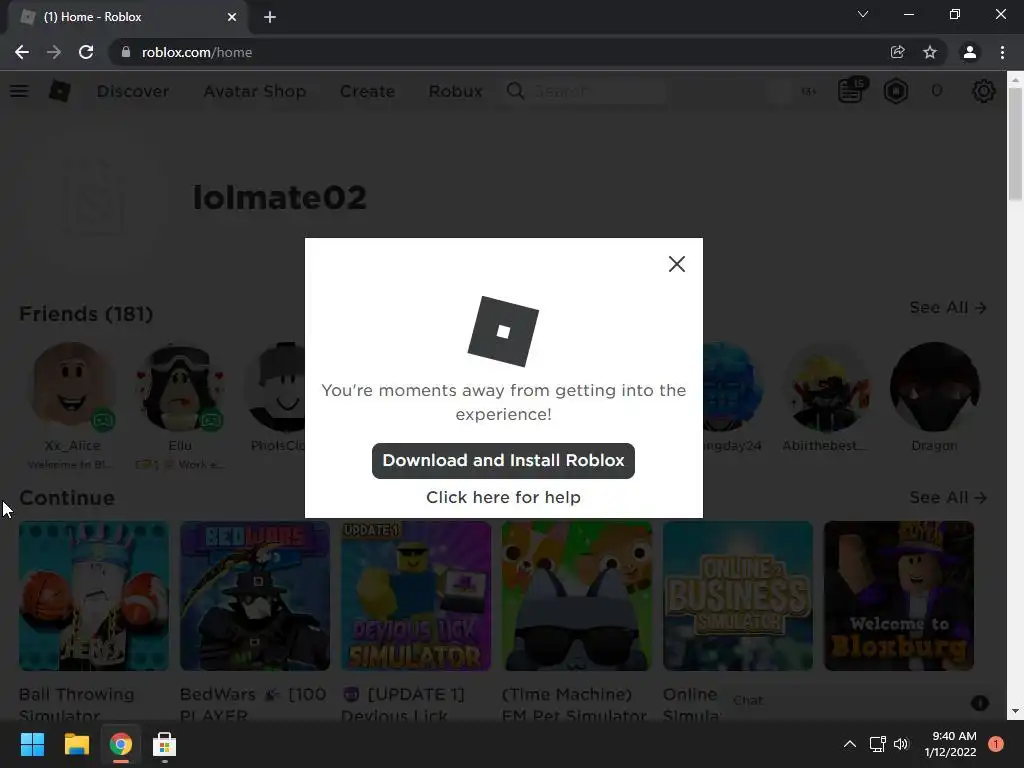Click See All for Continue

click(x=948, y=498)
